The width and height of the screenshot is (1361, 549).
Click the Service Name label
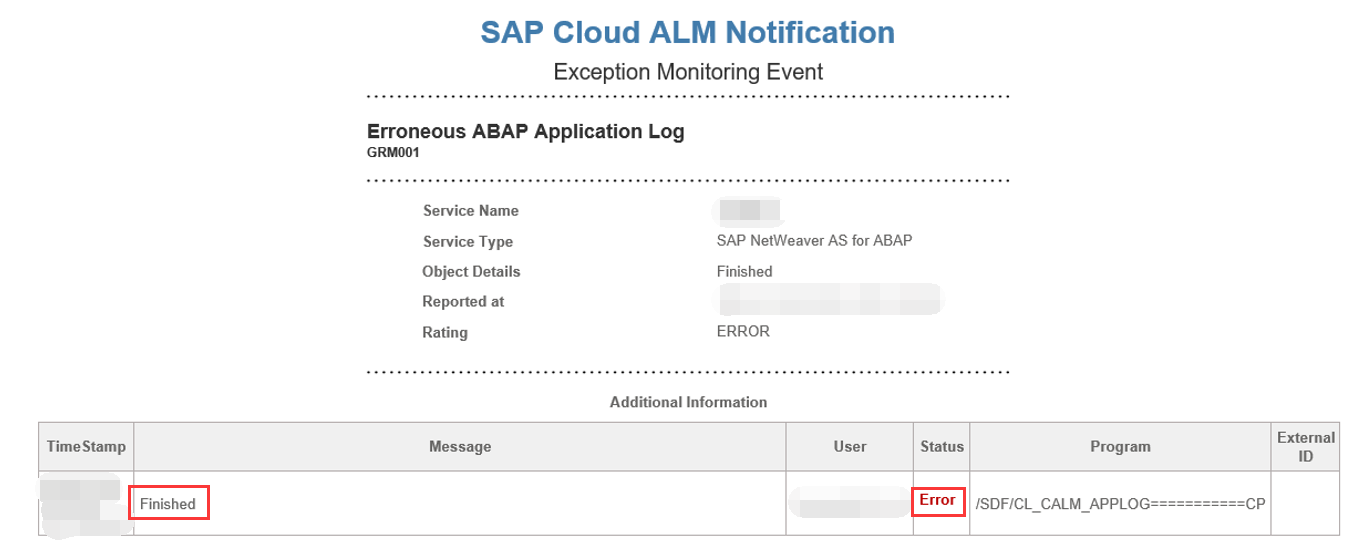(471, 211)
